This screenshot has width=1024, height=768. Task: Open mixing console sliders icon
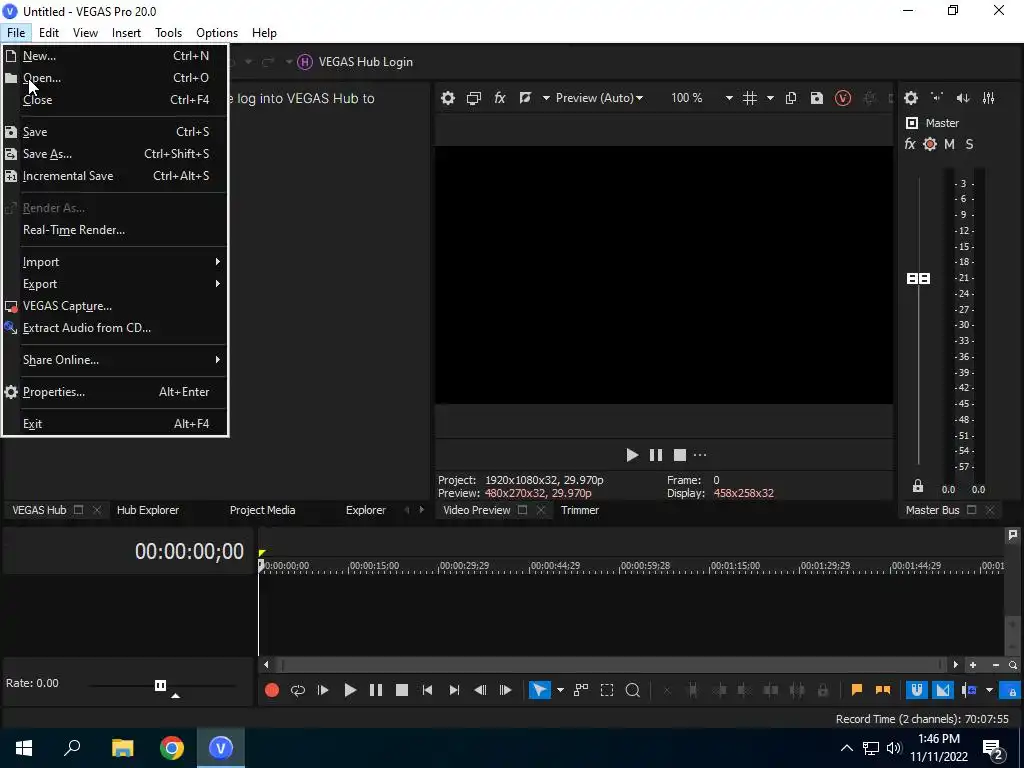[989, 98]
